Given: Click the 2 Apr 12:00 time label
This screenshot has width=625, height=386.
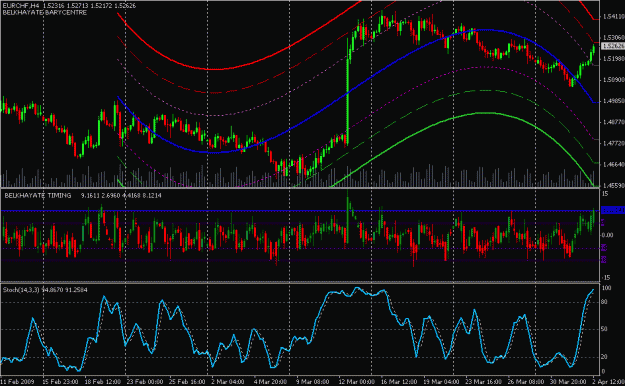Looking at the screenshot, I should point(608,382).
